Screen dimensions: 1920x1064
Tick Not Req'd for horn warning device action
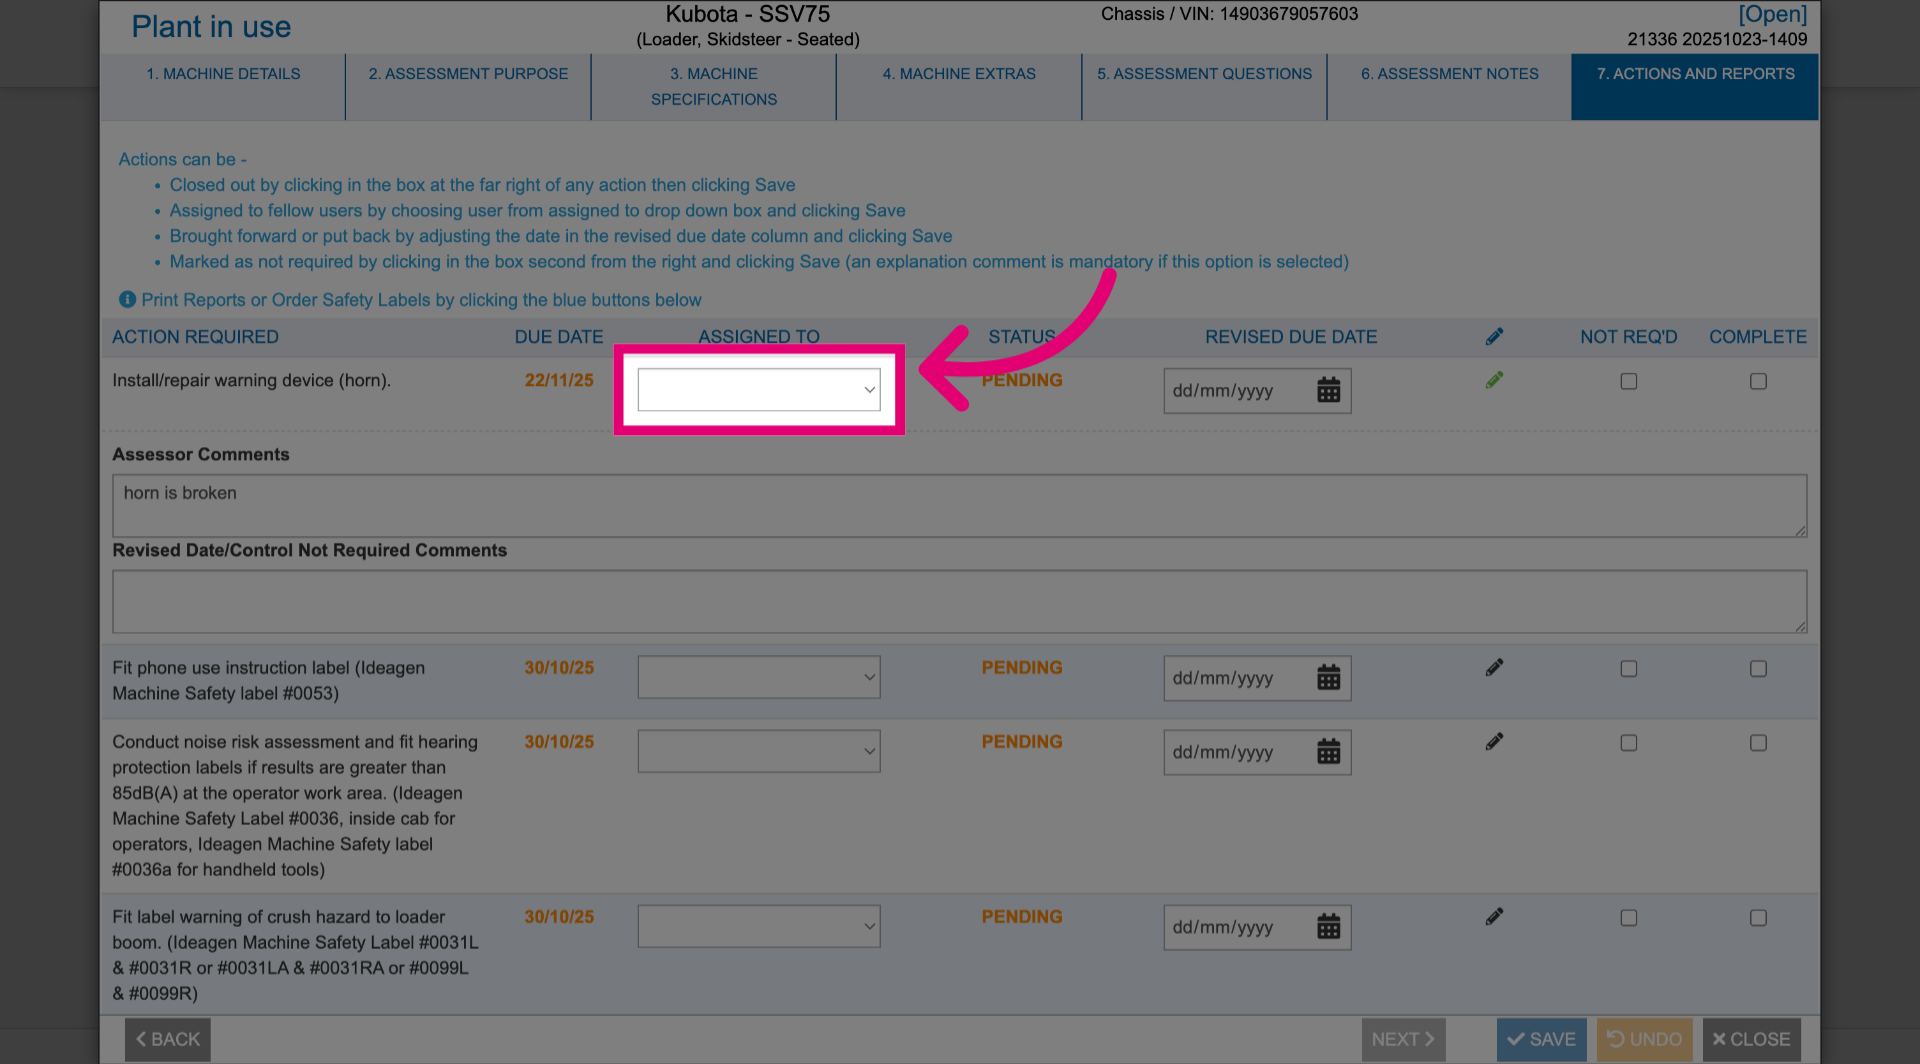(x=1628, y=381)
